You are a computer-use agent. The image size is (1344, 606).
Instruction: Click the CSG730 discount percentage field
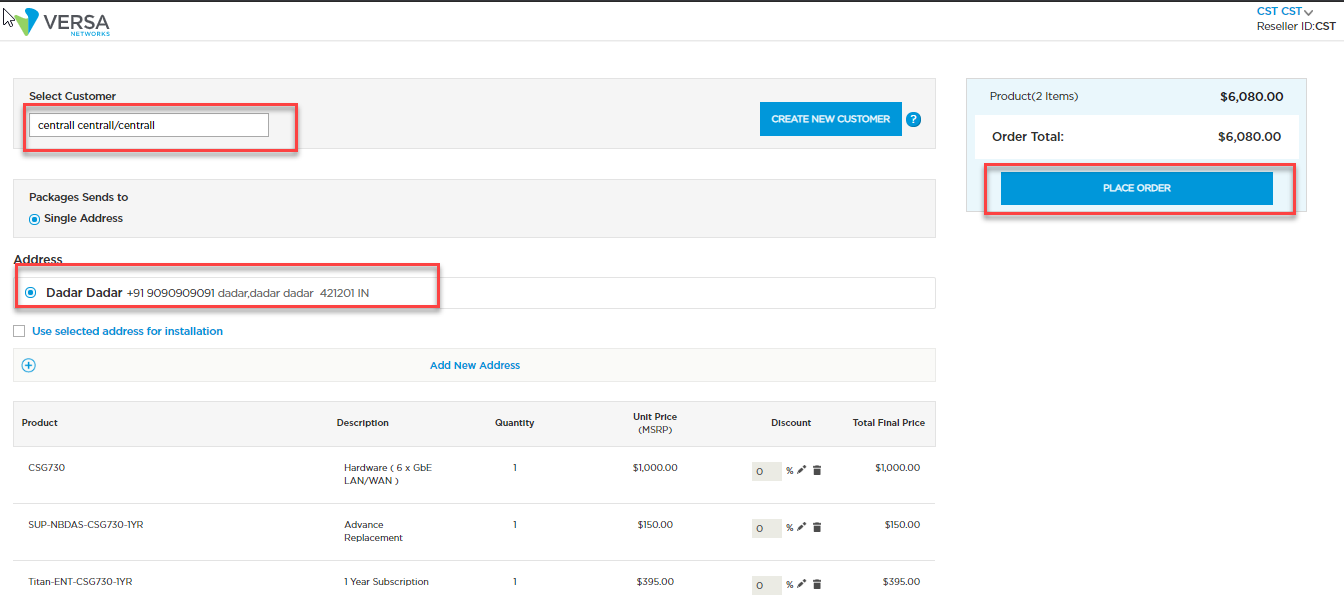767,471
